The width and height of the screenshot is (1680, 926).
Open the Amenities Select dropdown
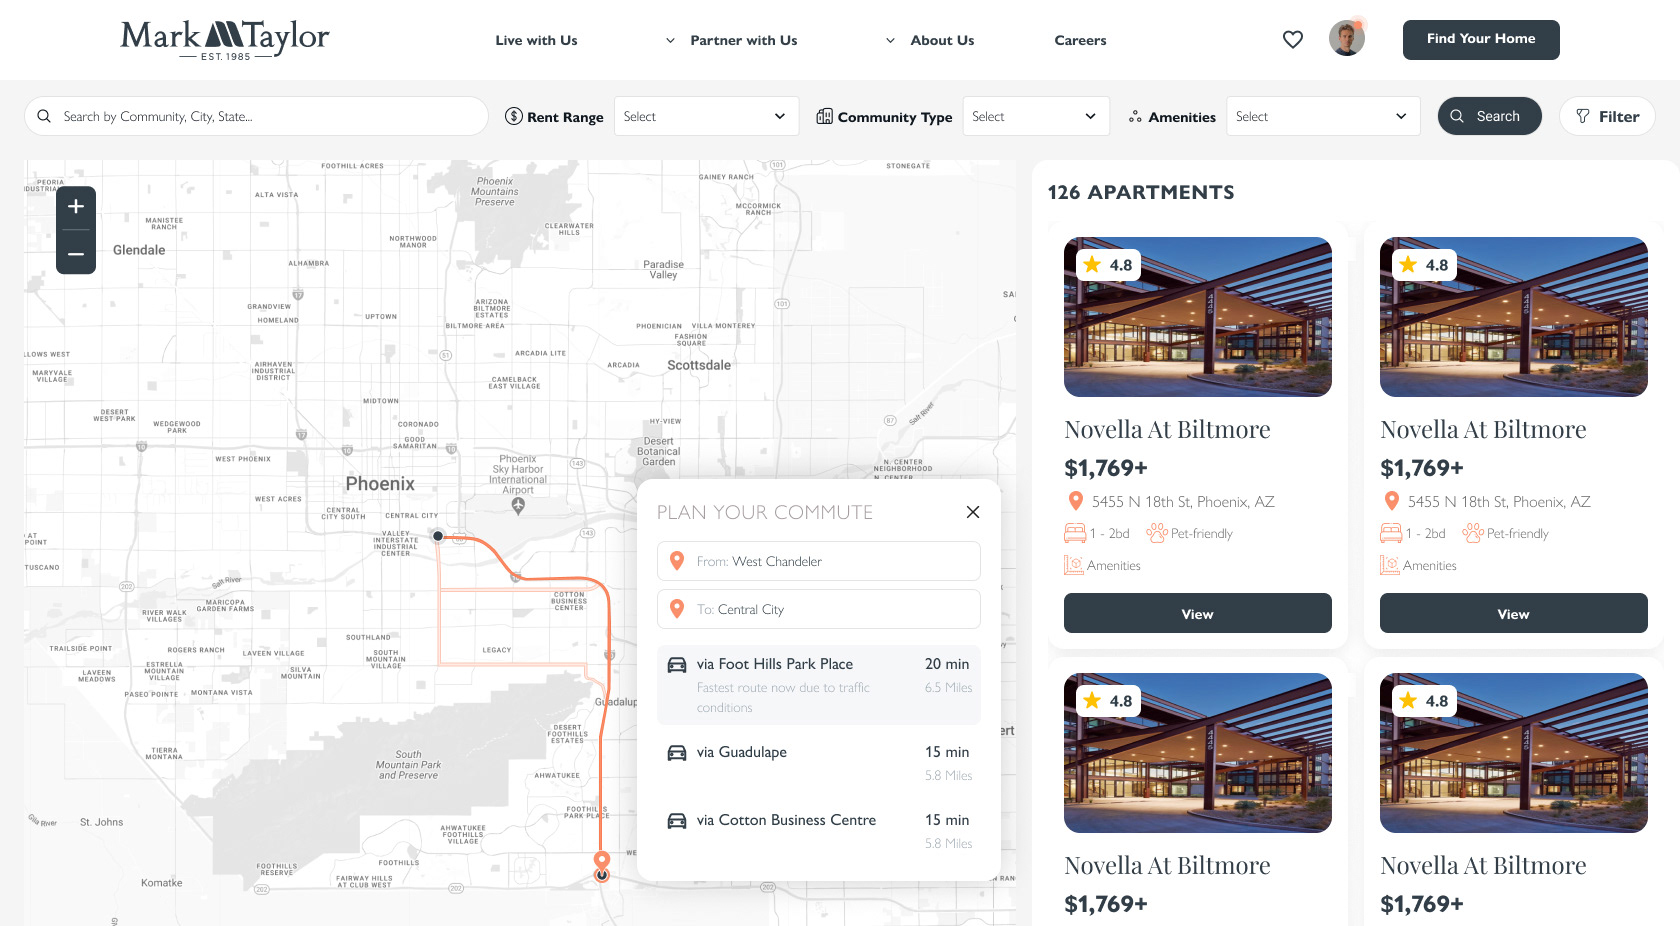coord(1323,116)
